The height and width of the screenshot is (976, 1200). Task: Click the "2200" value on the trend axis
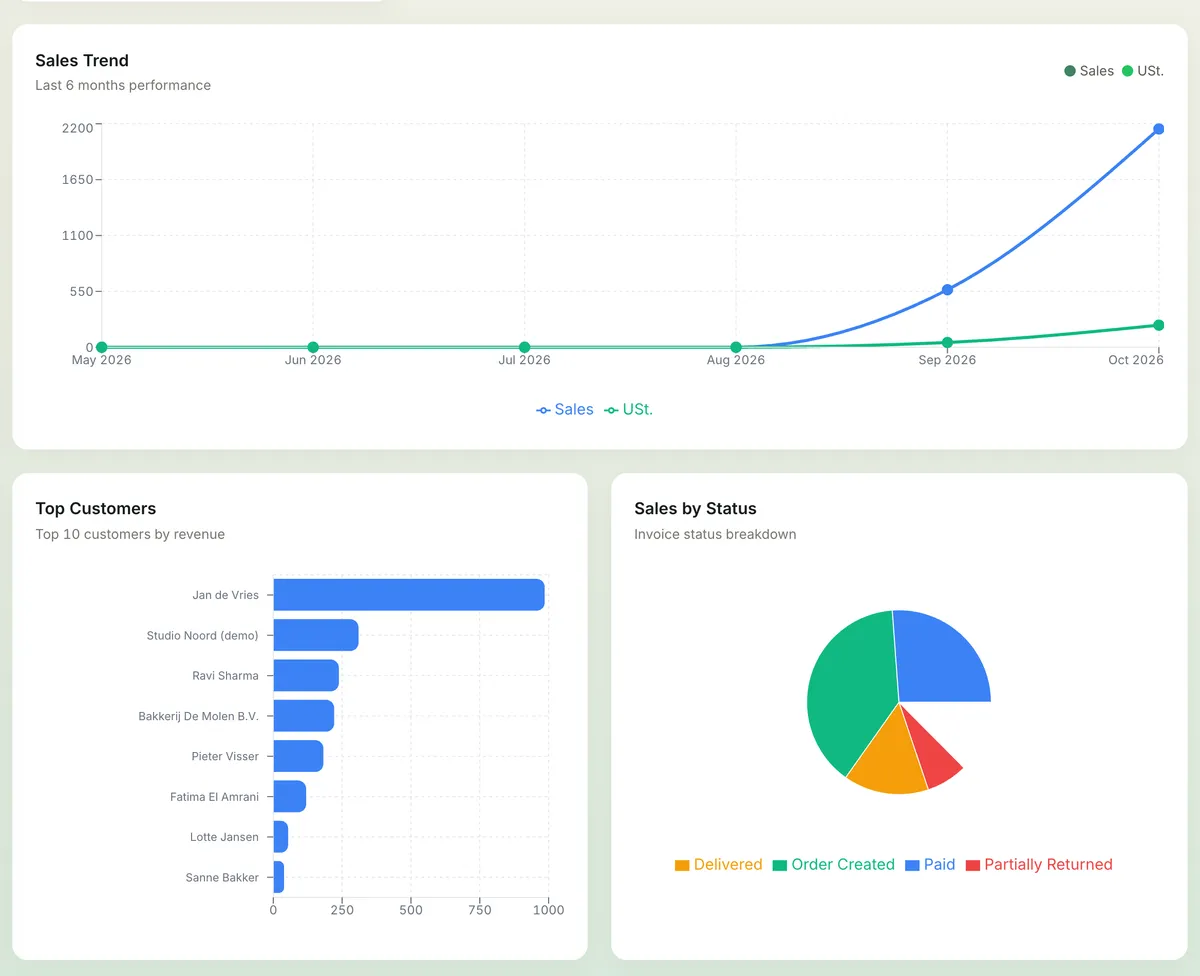click(77, 128)
